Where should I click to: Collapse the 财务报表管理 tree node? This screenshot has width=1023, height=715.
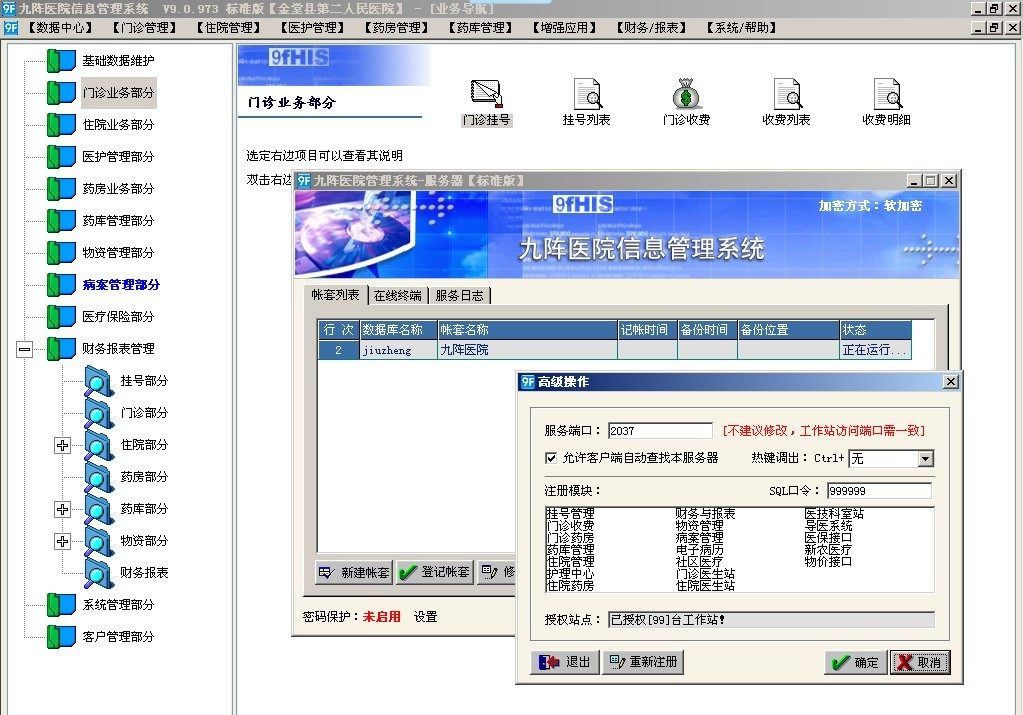tap(25, 349)
